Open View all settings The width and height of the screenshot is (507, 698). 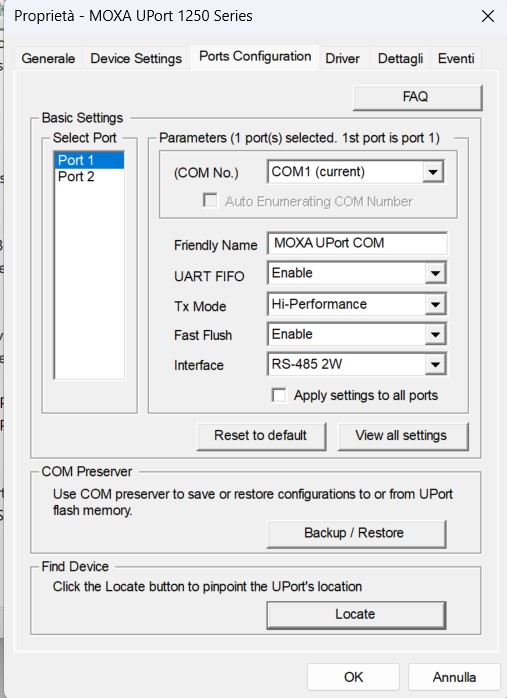click(403, 436)
